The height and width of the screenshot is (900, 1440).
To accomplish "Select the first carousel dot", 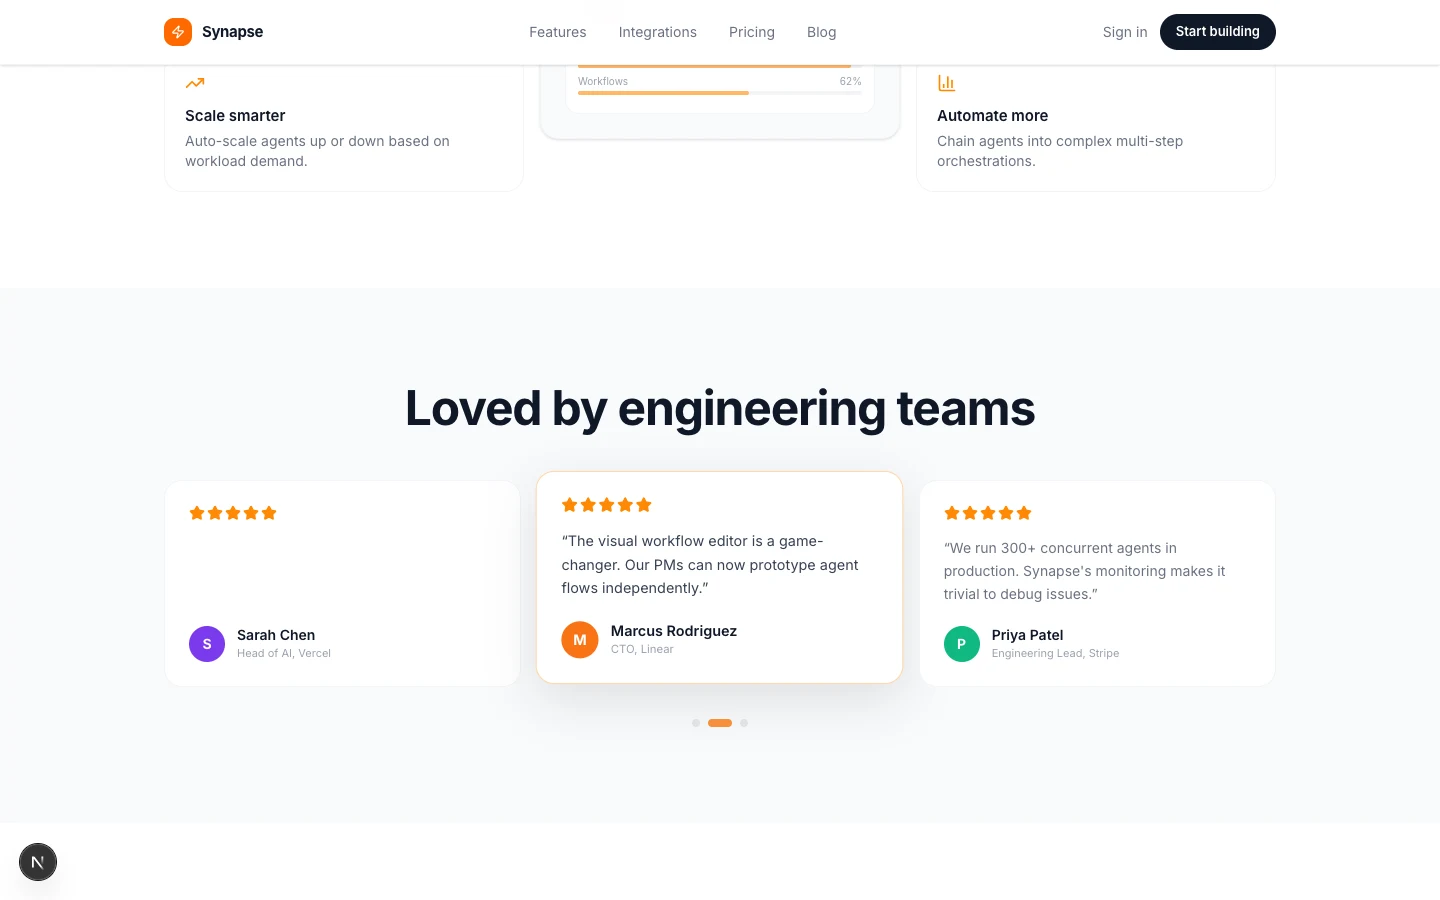I will click(x=696, y=723).
